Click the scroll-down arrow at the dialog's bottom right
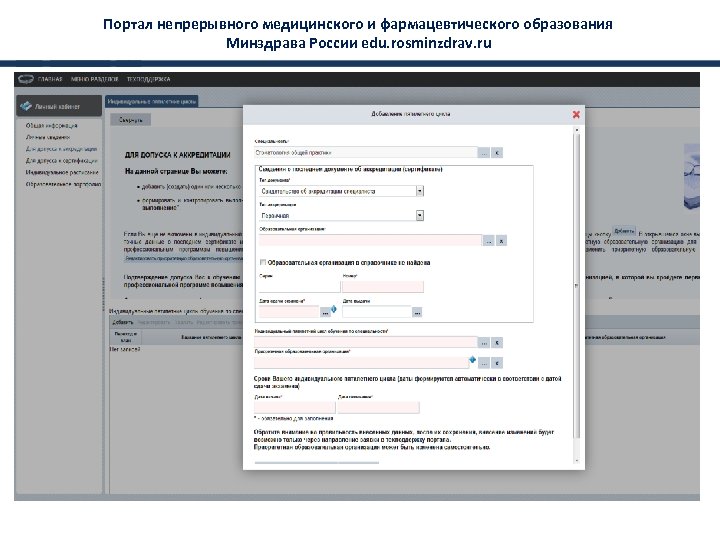 pyautogui.click(x=577, y=461)
